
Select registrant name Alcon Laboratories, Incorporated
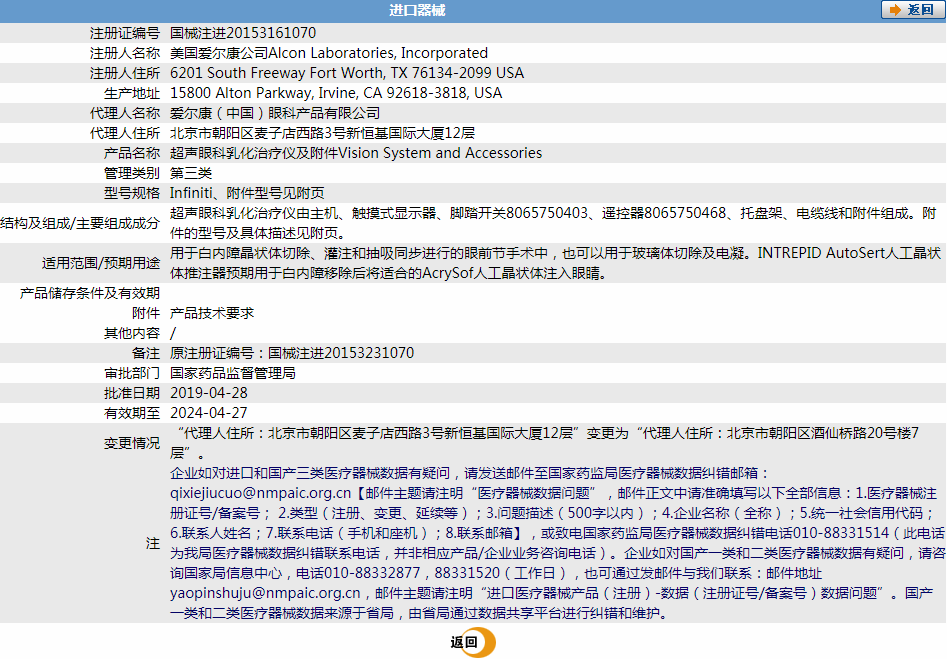click(378, 53)
